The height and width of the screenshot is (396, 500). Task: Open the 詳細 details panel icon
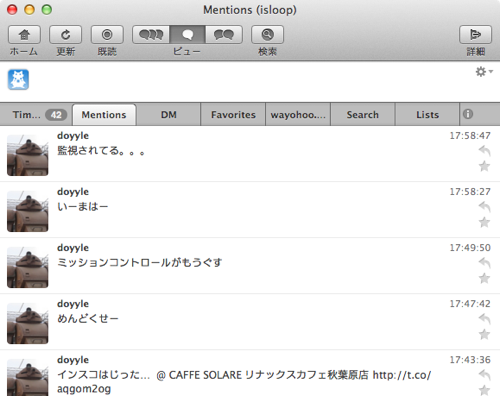[475, 35]
